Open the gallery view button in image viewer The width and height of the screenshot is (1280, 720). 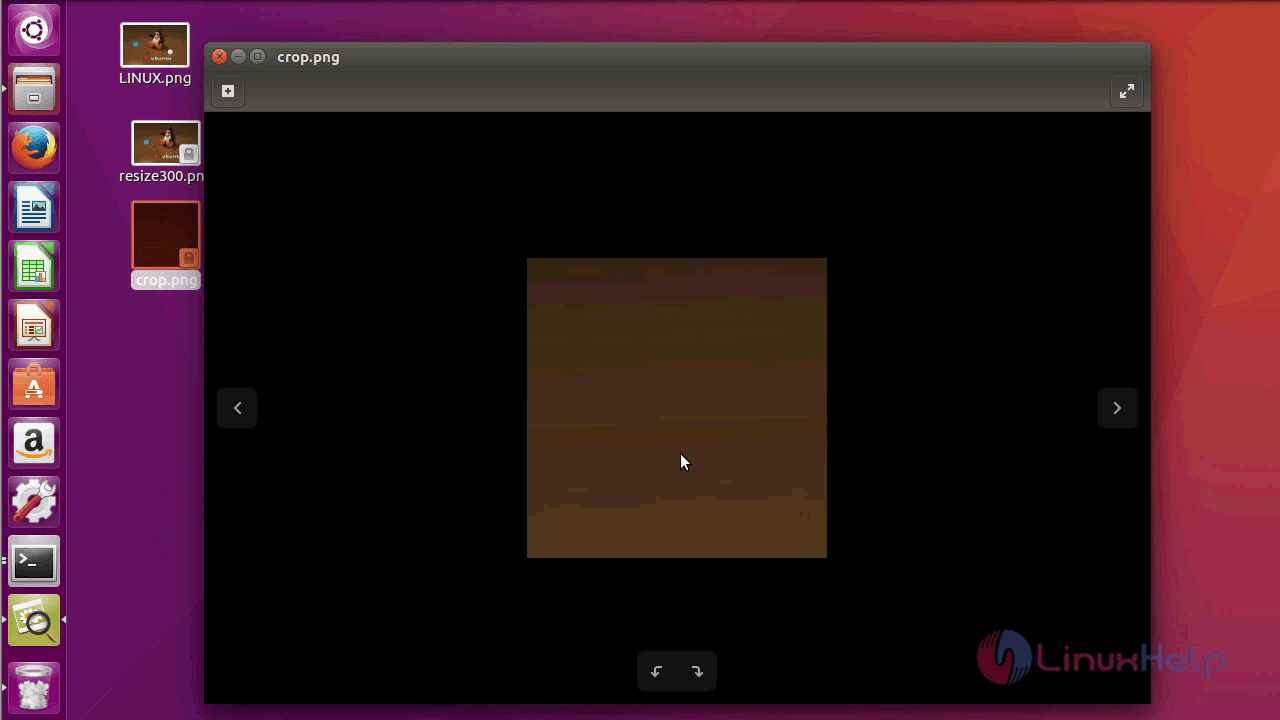coord(228,91)
